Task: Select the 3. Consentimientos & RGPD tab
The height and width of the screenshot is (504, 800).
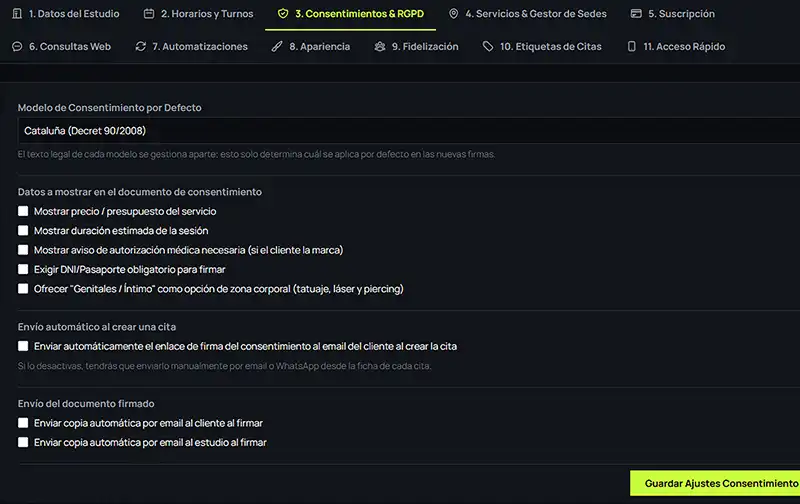Action: coord(351,14)
